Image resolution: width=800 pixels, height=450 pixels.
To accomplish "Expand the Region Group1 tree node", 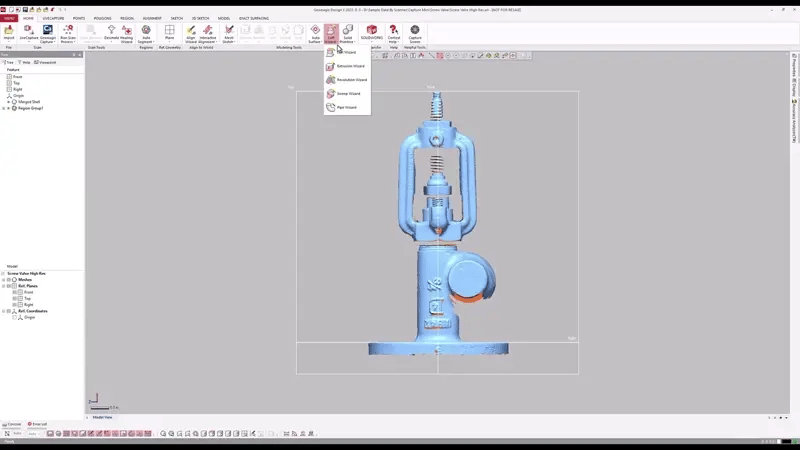I will pos(4,108).
